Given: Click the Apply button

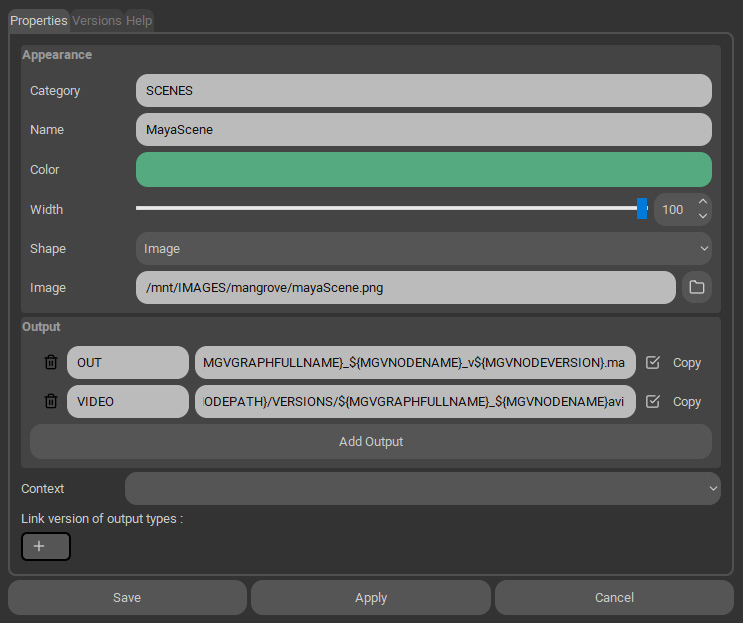Looking at the screenshot, I should click(371, 597).
